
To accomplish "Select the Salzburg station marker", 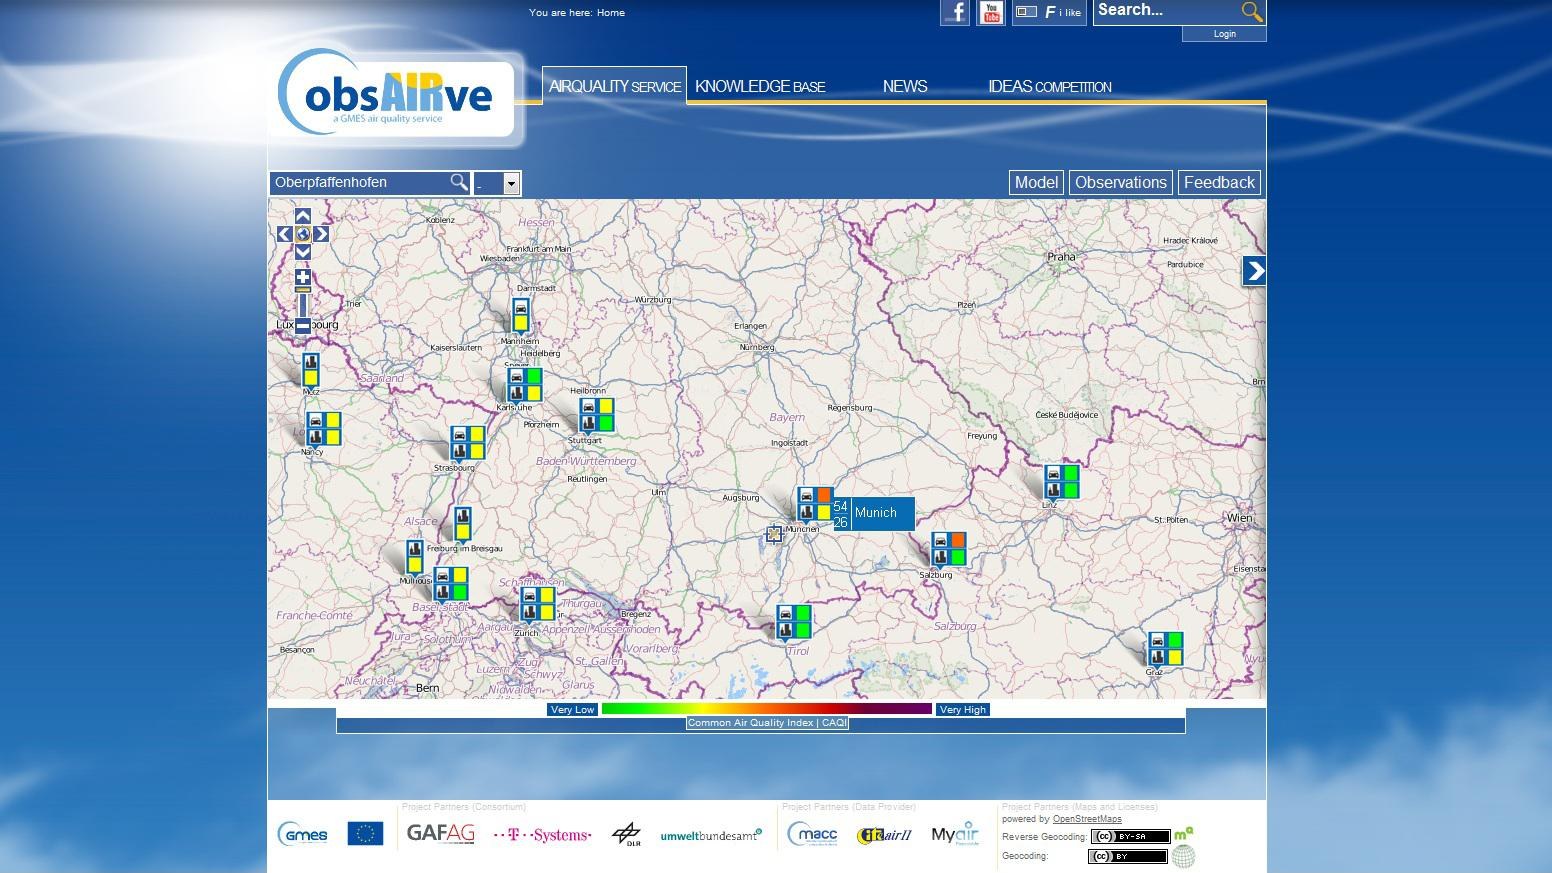I will [x=948, y=549].
